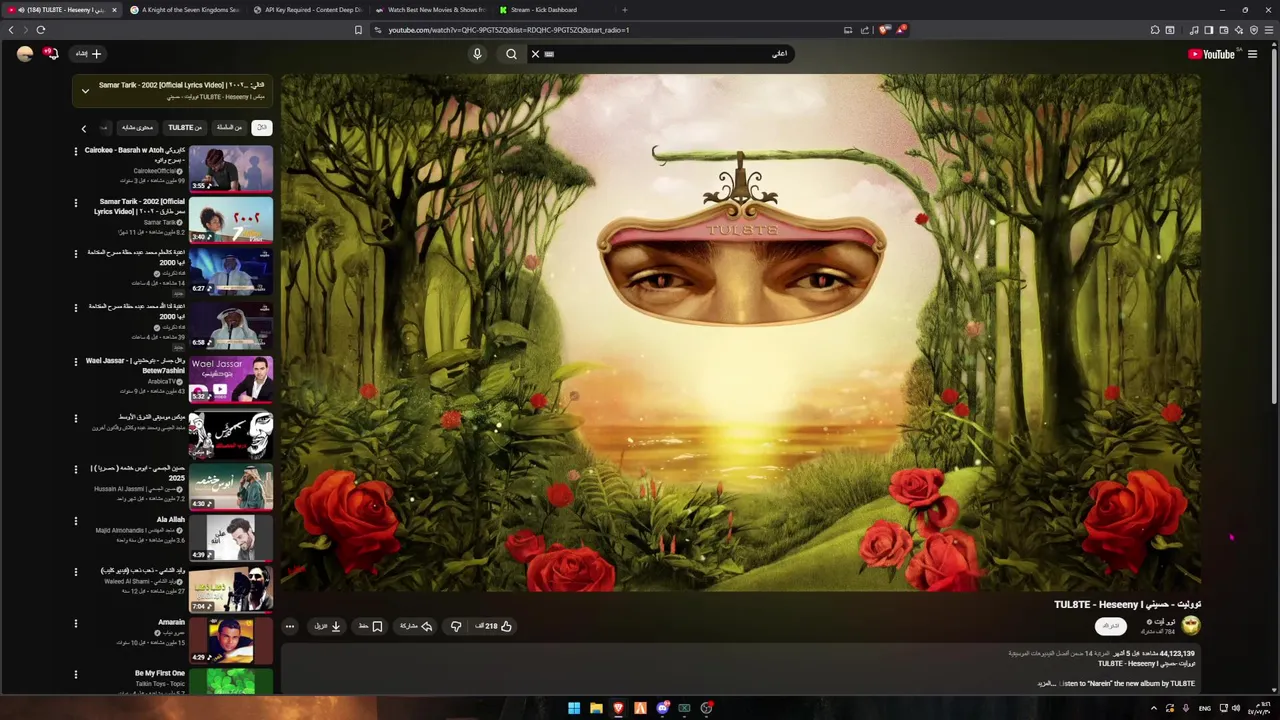
Task: Open Wael Jassar Betew7ashini thumbnail
Action: (x=231, y=379)
